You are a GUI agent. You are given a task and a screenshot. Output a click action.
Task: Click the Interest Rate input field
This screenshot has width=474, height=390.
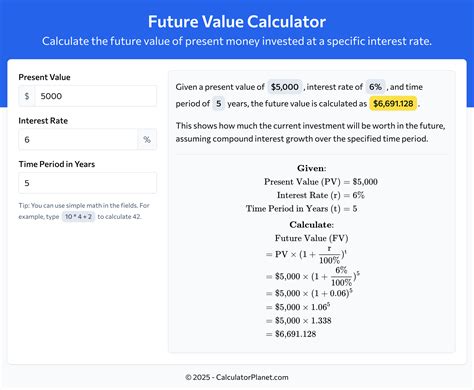pos(78,139)
